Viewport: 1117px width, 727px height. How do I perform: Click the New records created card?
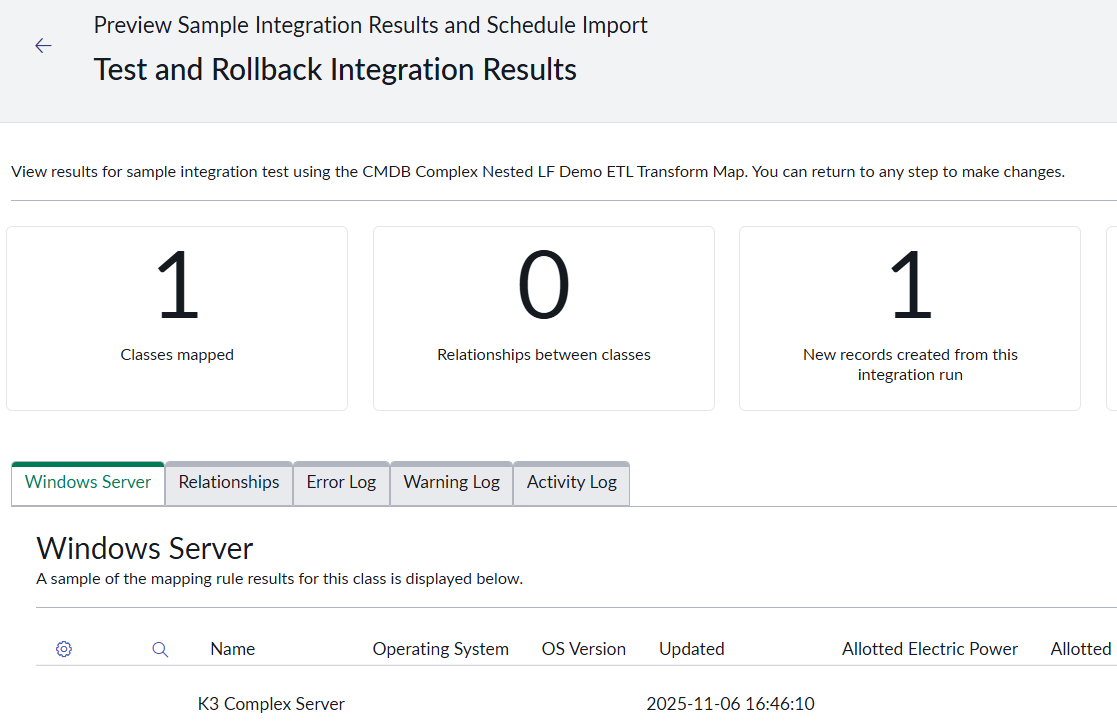[x=910, y=318]
